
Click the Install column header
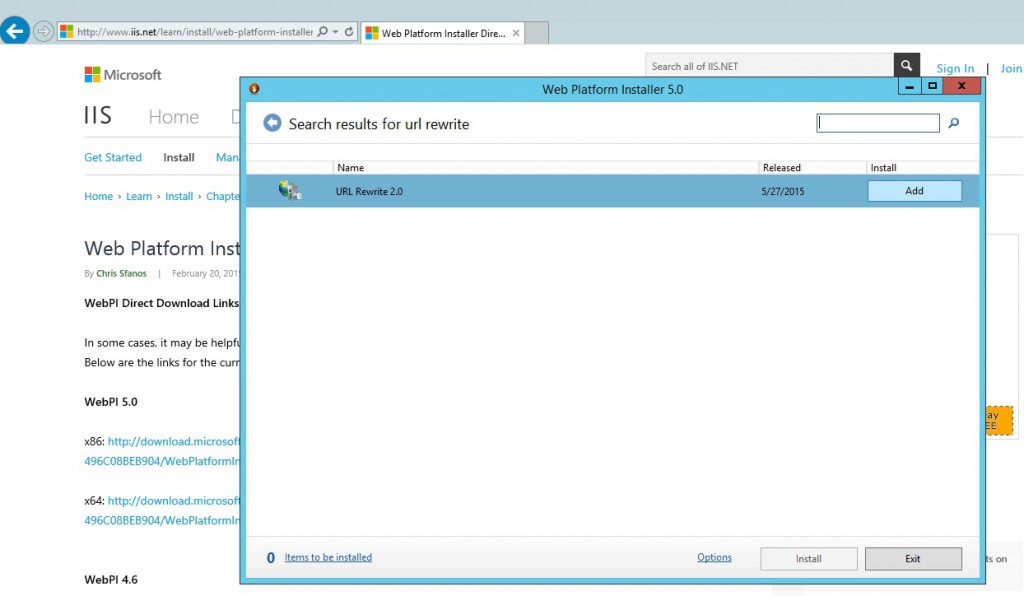pos(922,168)
